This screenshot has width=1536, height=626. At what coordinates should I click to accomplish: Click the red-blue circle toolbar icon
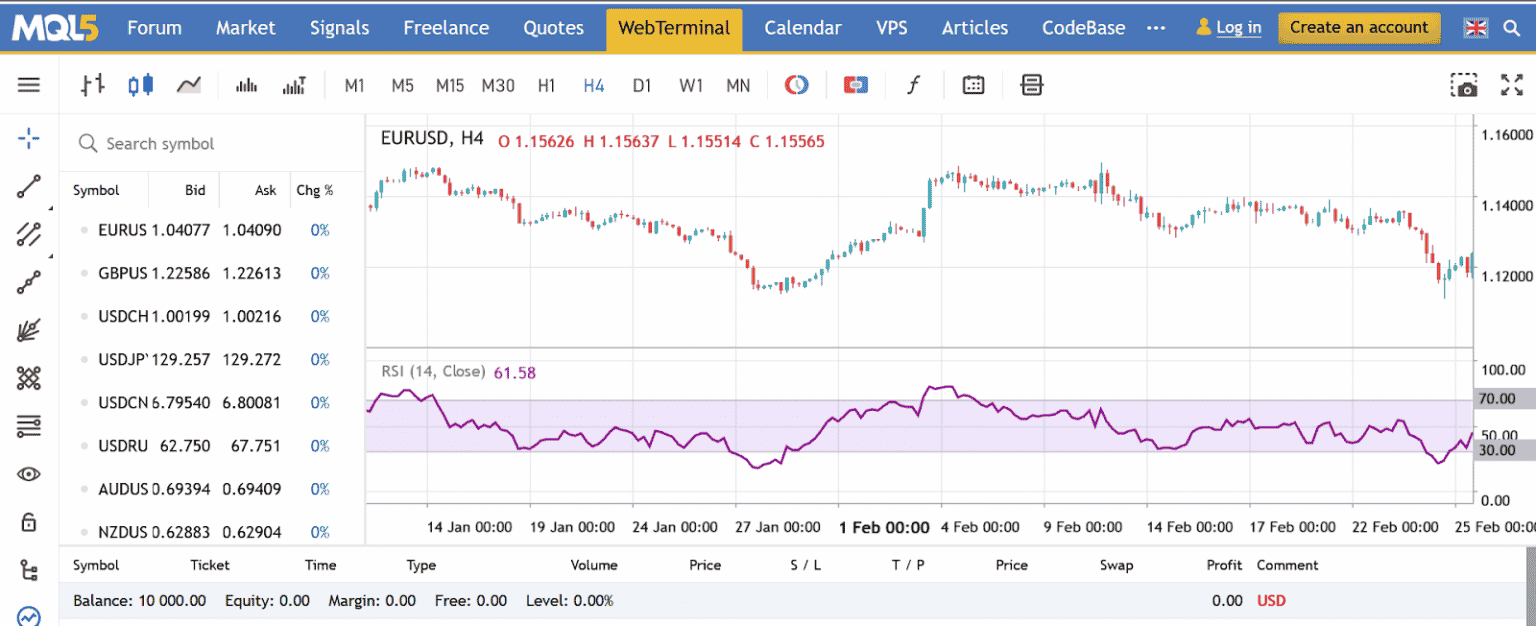point(796,85)
